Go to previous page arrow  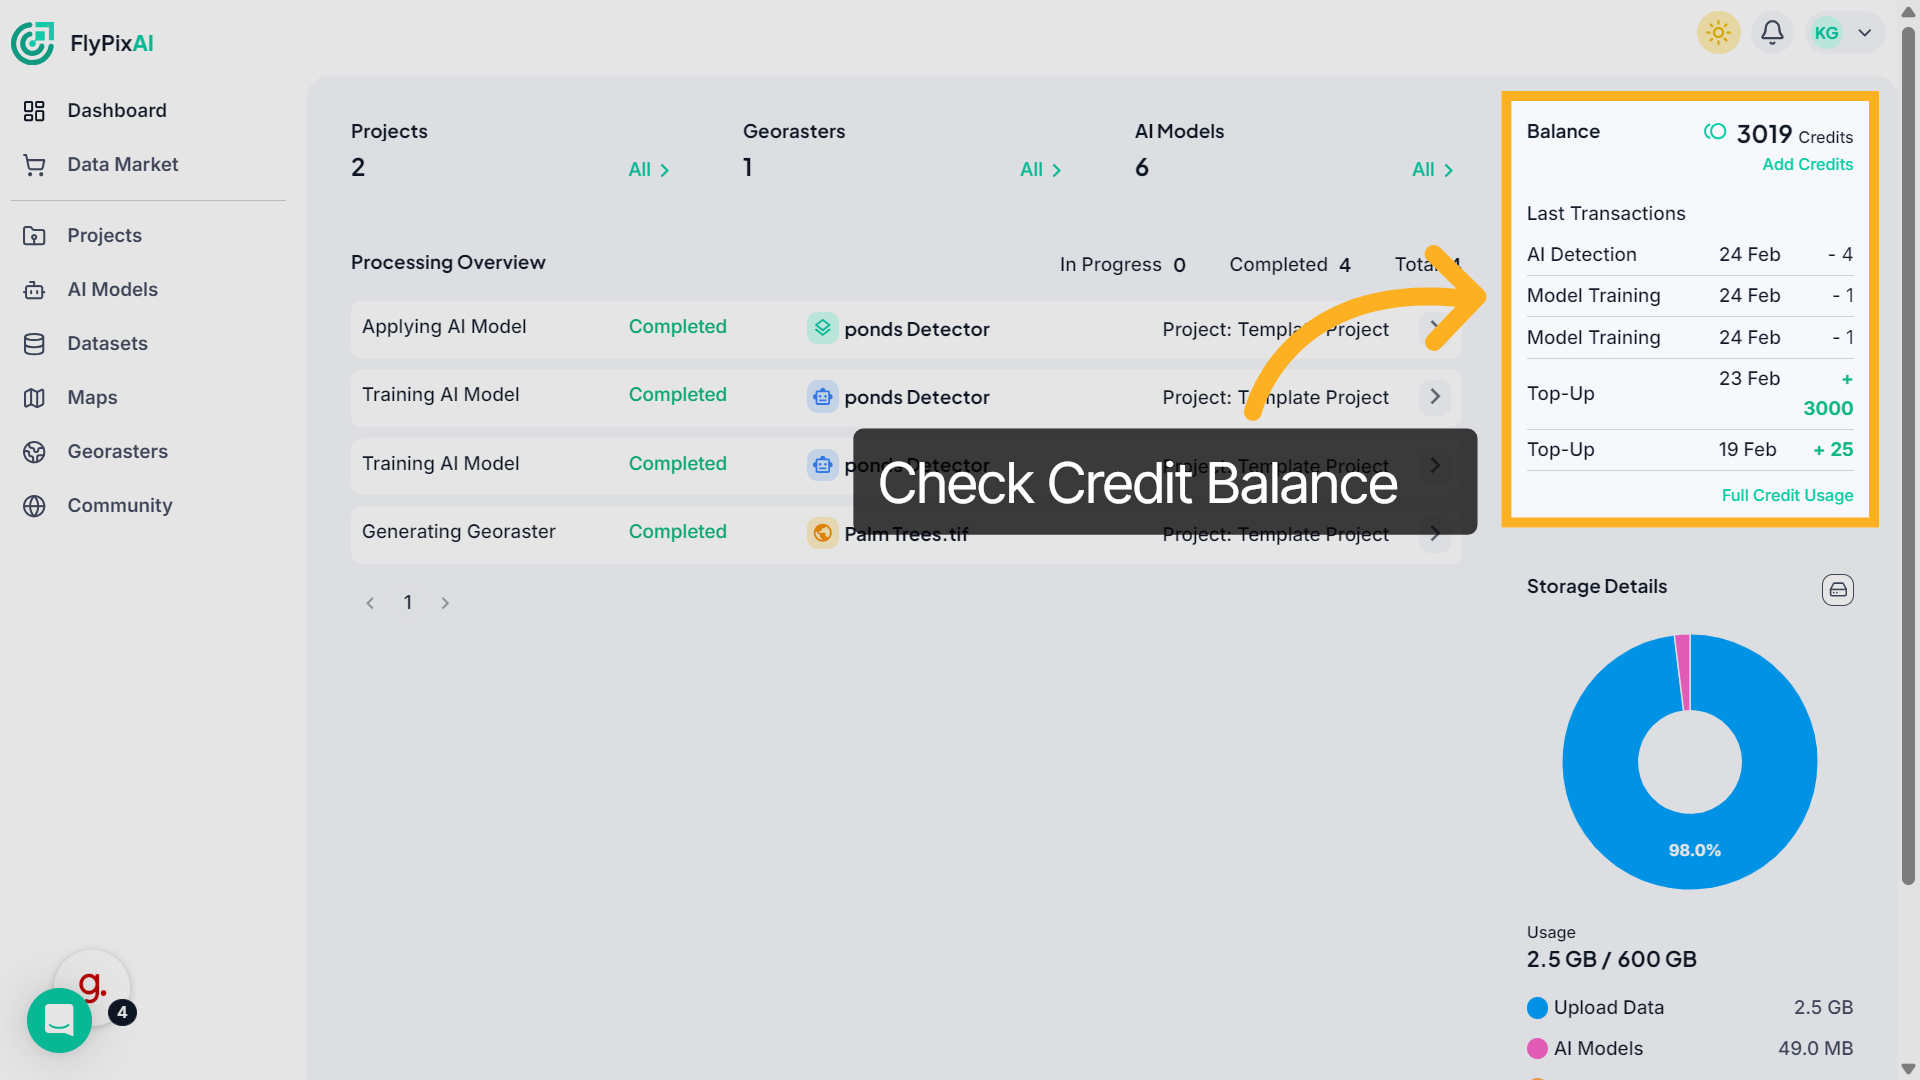(x=370, y=603)
